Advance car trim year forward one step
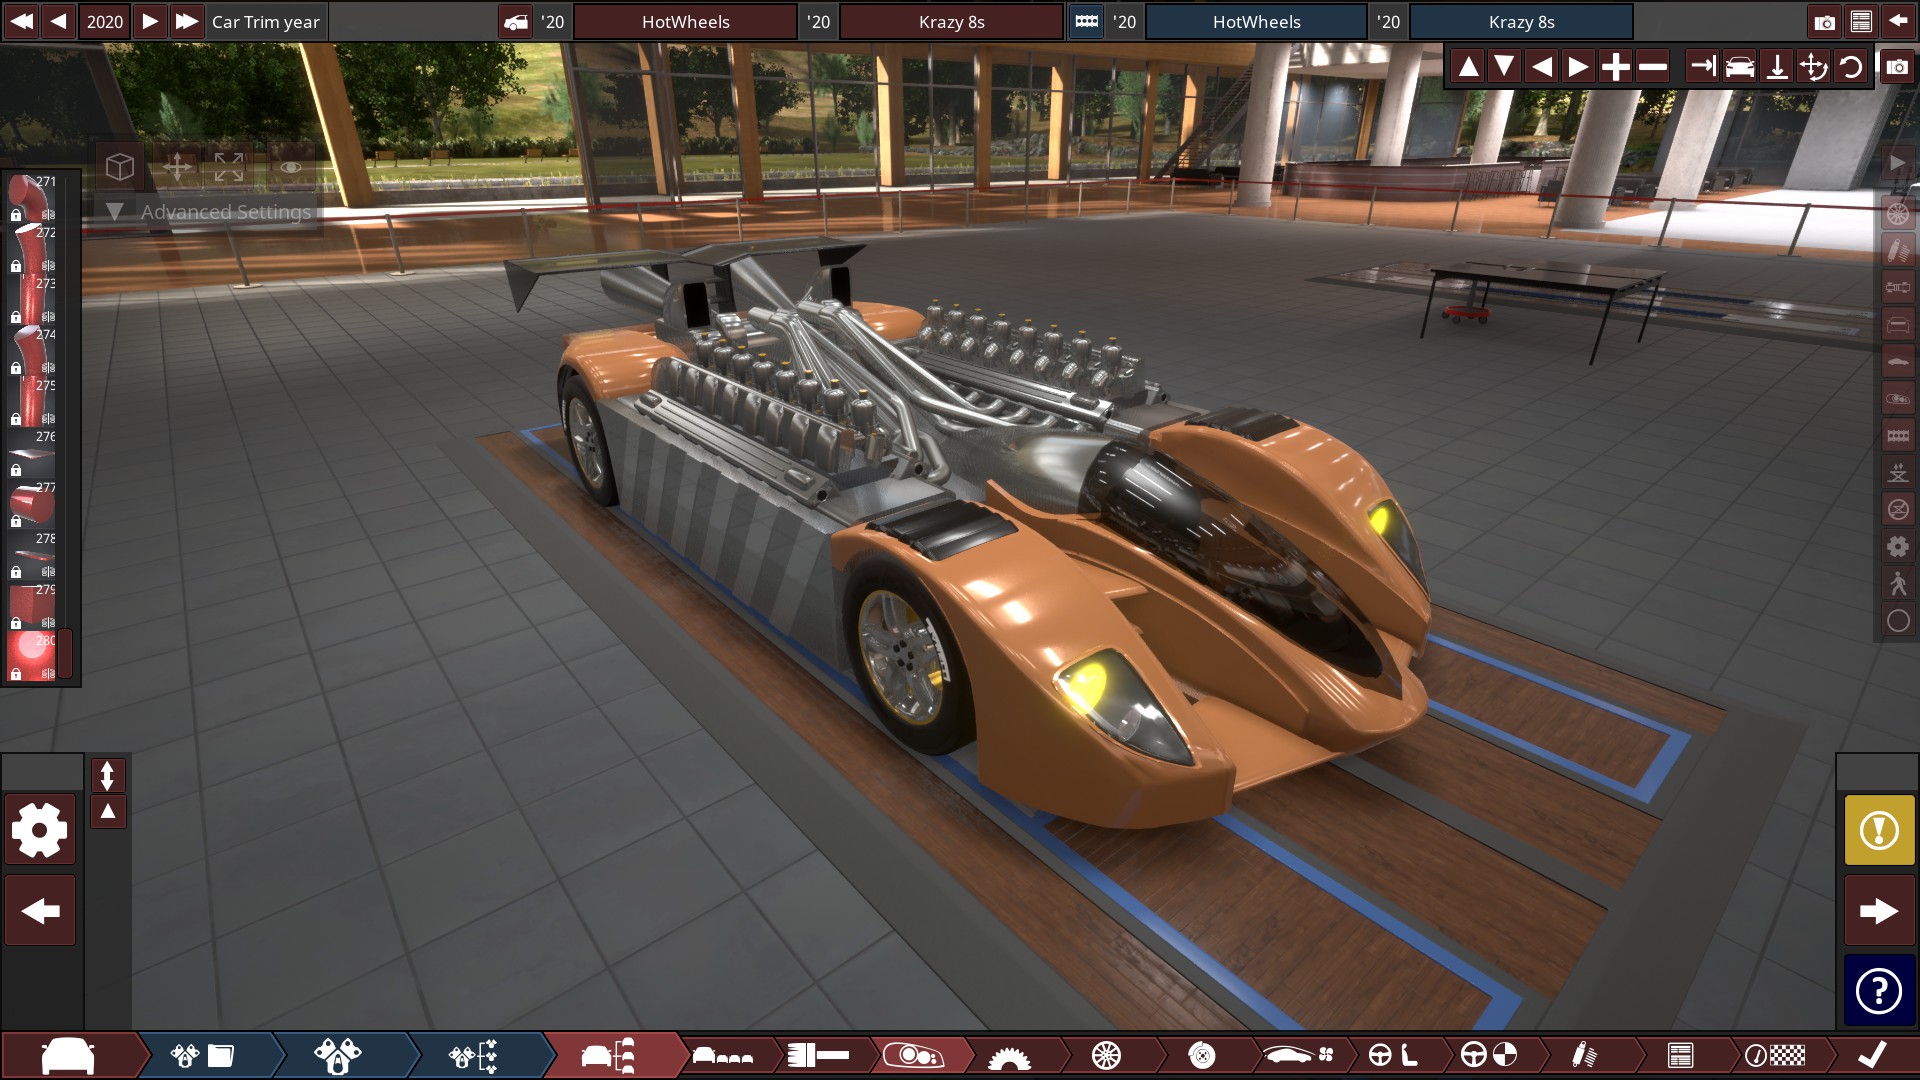This screenshot has height=1080, width=1920. (150, 22)
